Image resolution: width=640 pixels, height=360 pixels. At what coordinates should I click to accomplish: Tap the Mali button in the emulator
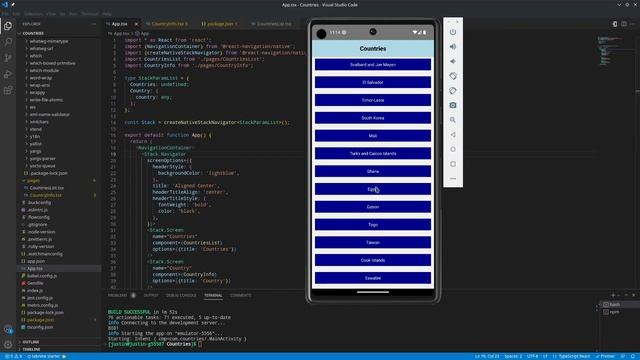click(373, 136)
